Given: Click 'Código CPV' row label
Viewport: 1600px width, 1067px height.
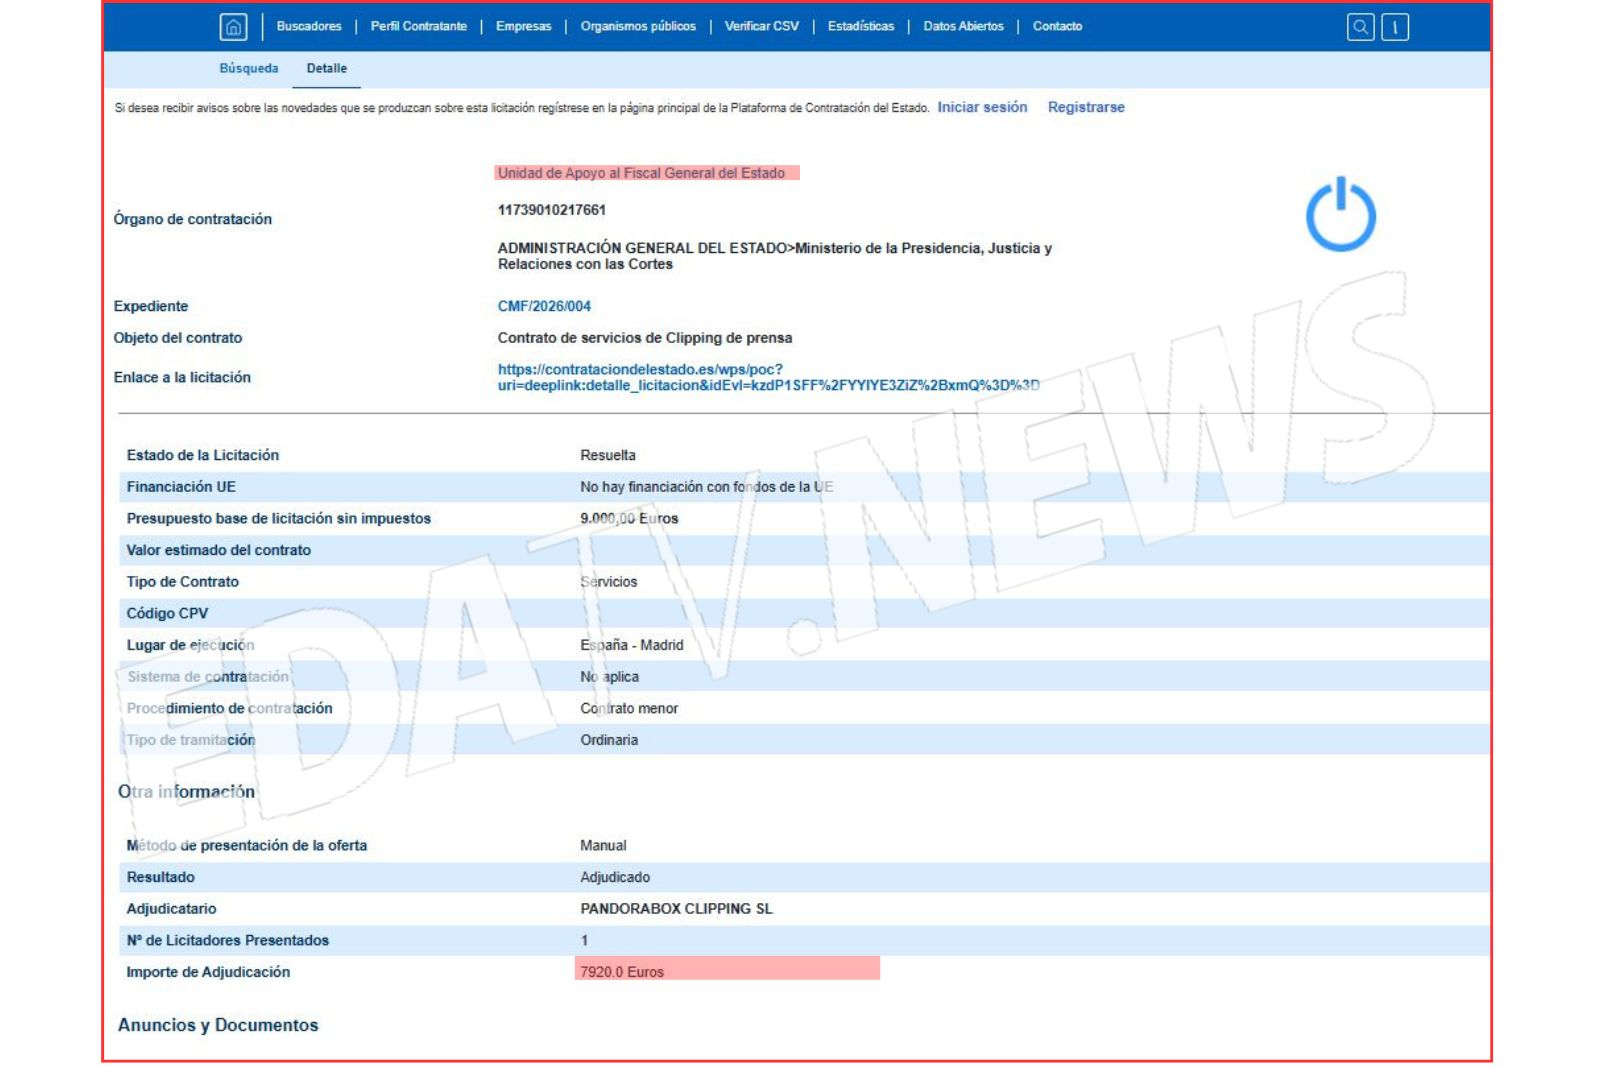Looking at the screenshot, I should [167, 613].
